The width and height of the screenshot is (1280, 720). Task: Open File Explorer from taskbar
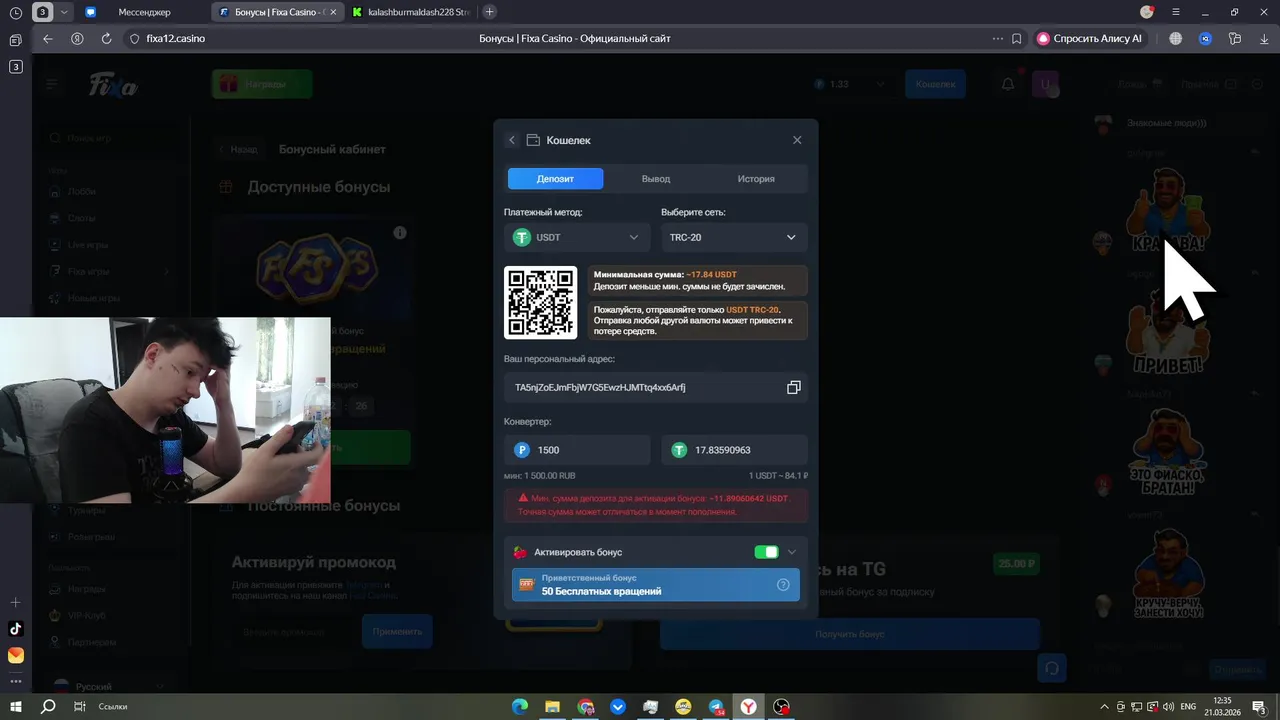pyautogui.click(x=552, y=707)
